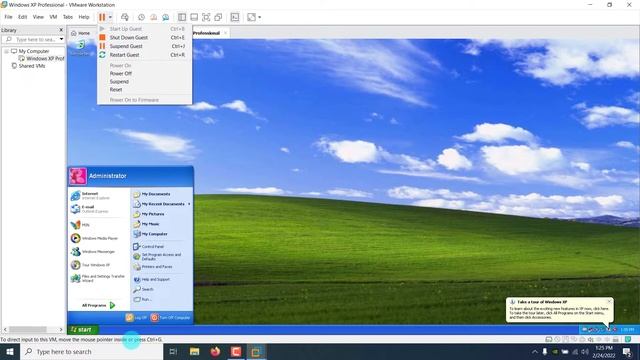The width and height of the screenshot is (640, 360).
Task: Open Windows Messenger from Start menu
Action: 99,252
